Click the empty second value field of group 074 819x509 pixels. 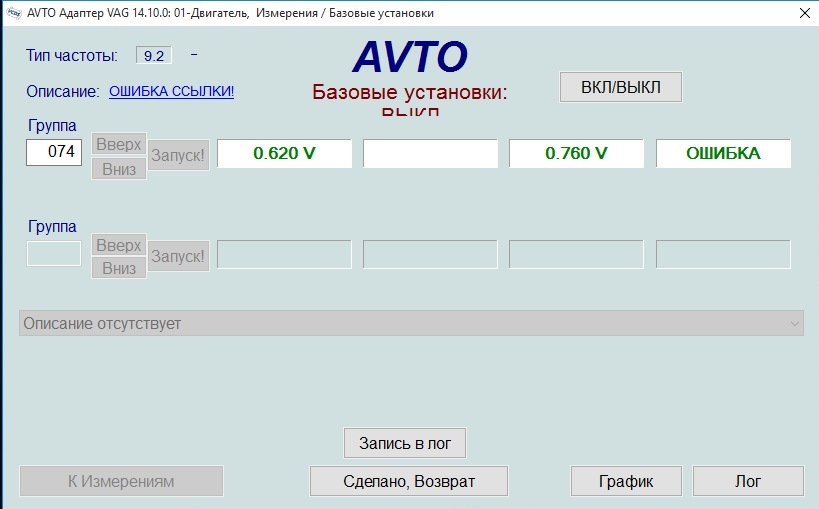click(430, 153)
